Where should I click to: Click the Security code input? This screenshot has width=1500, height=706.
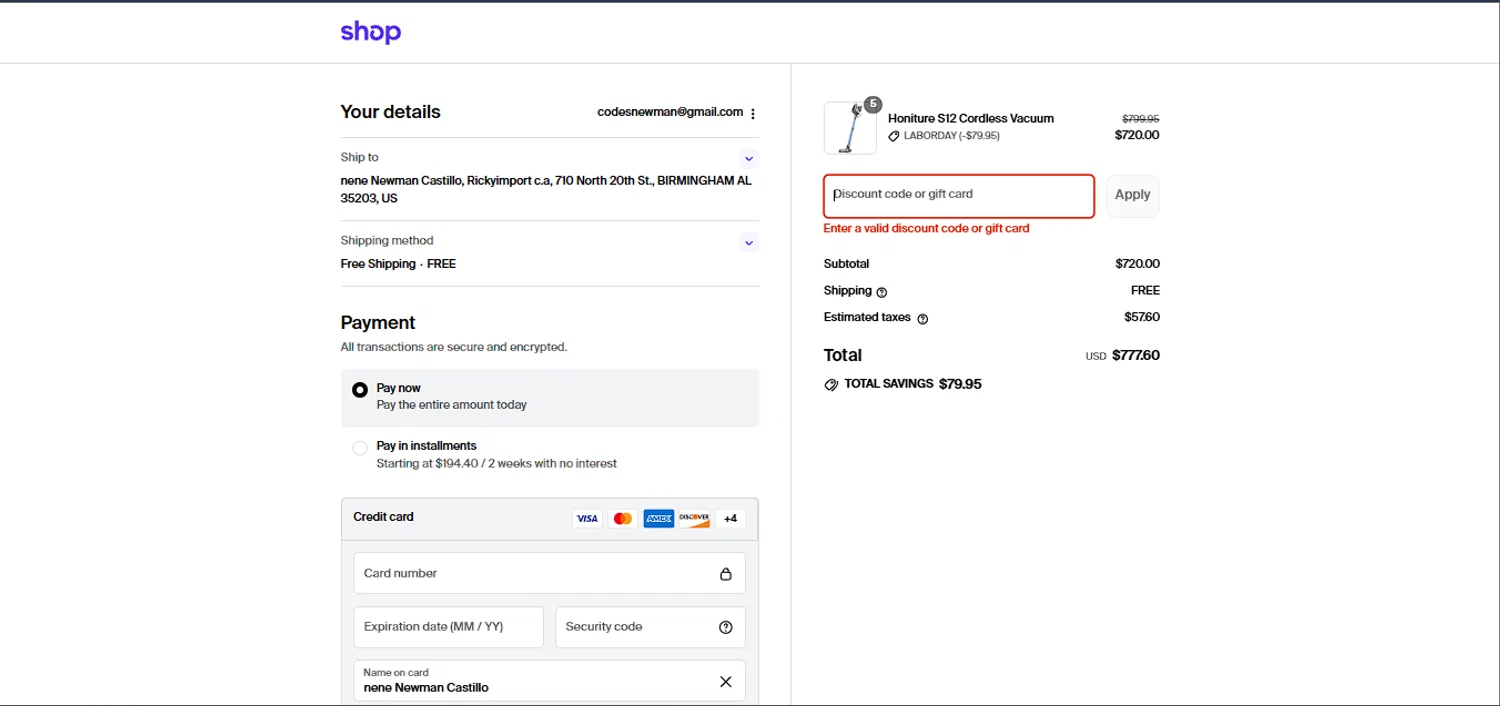pyautogui.click(x=635, y=627)
